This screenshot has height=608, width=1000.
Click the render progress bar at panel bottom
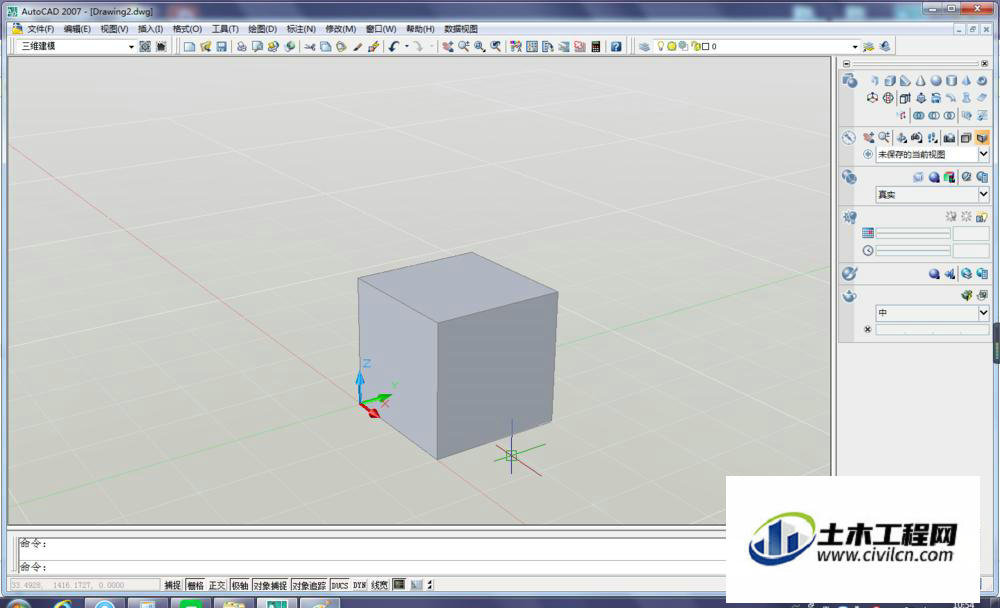pyautogui.click(x=932, y=330)
